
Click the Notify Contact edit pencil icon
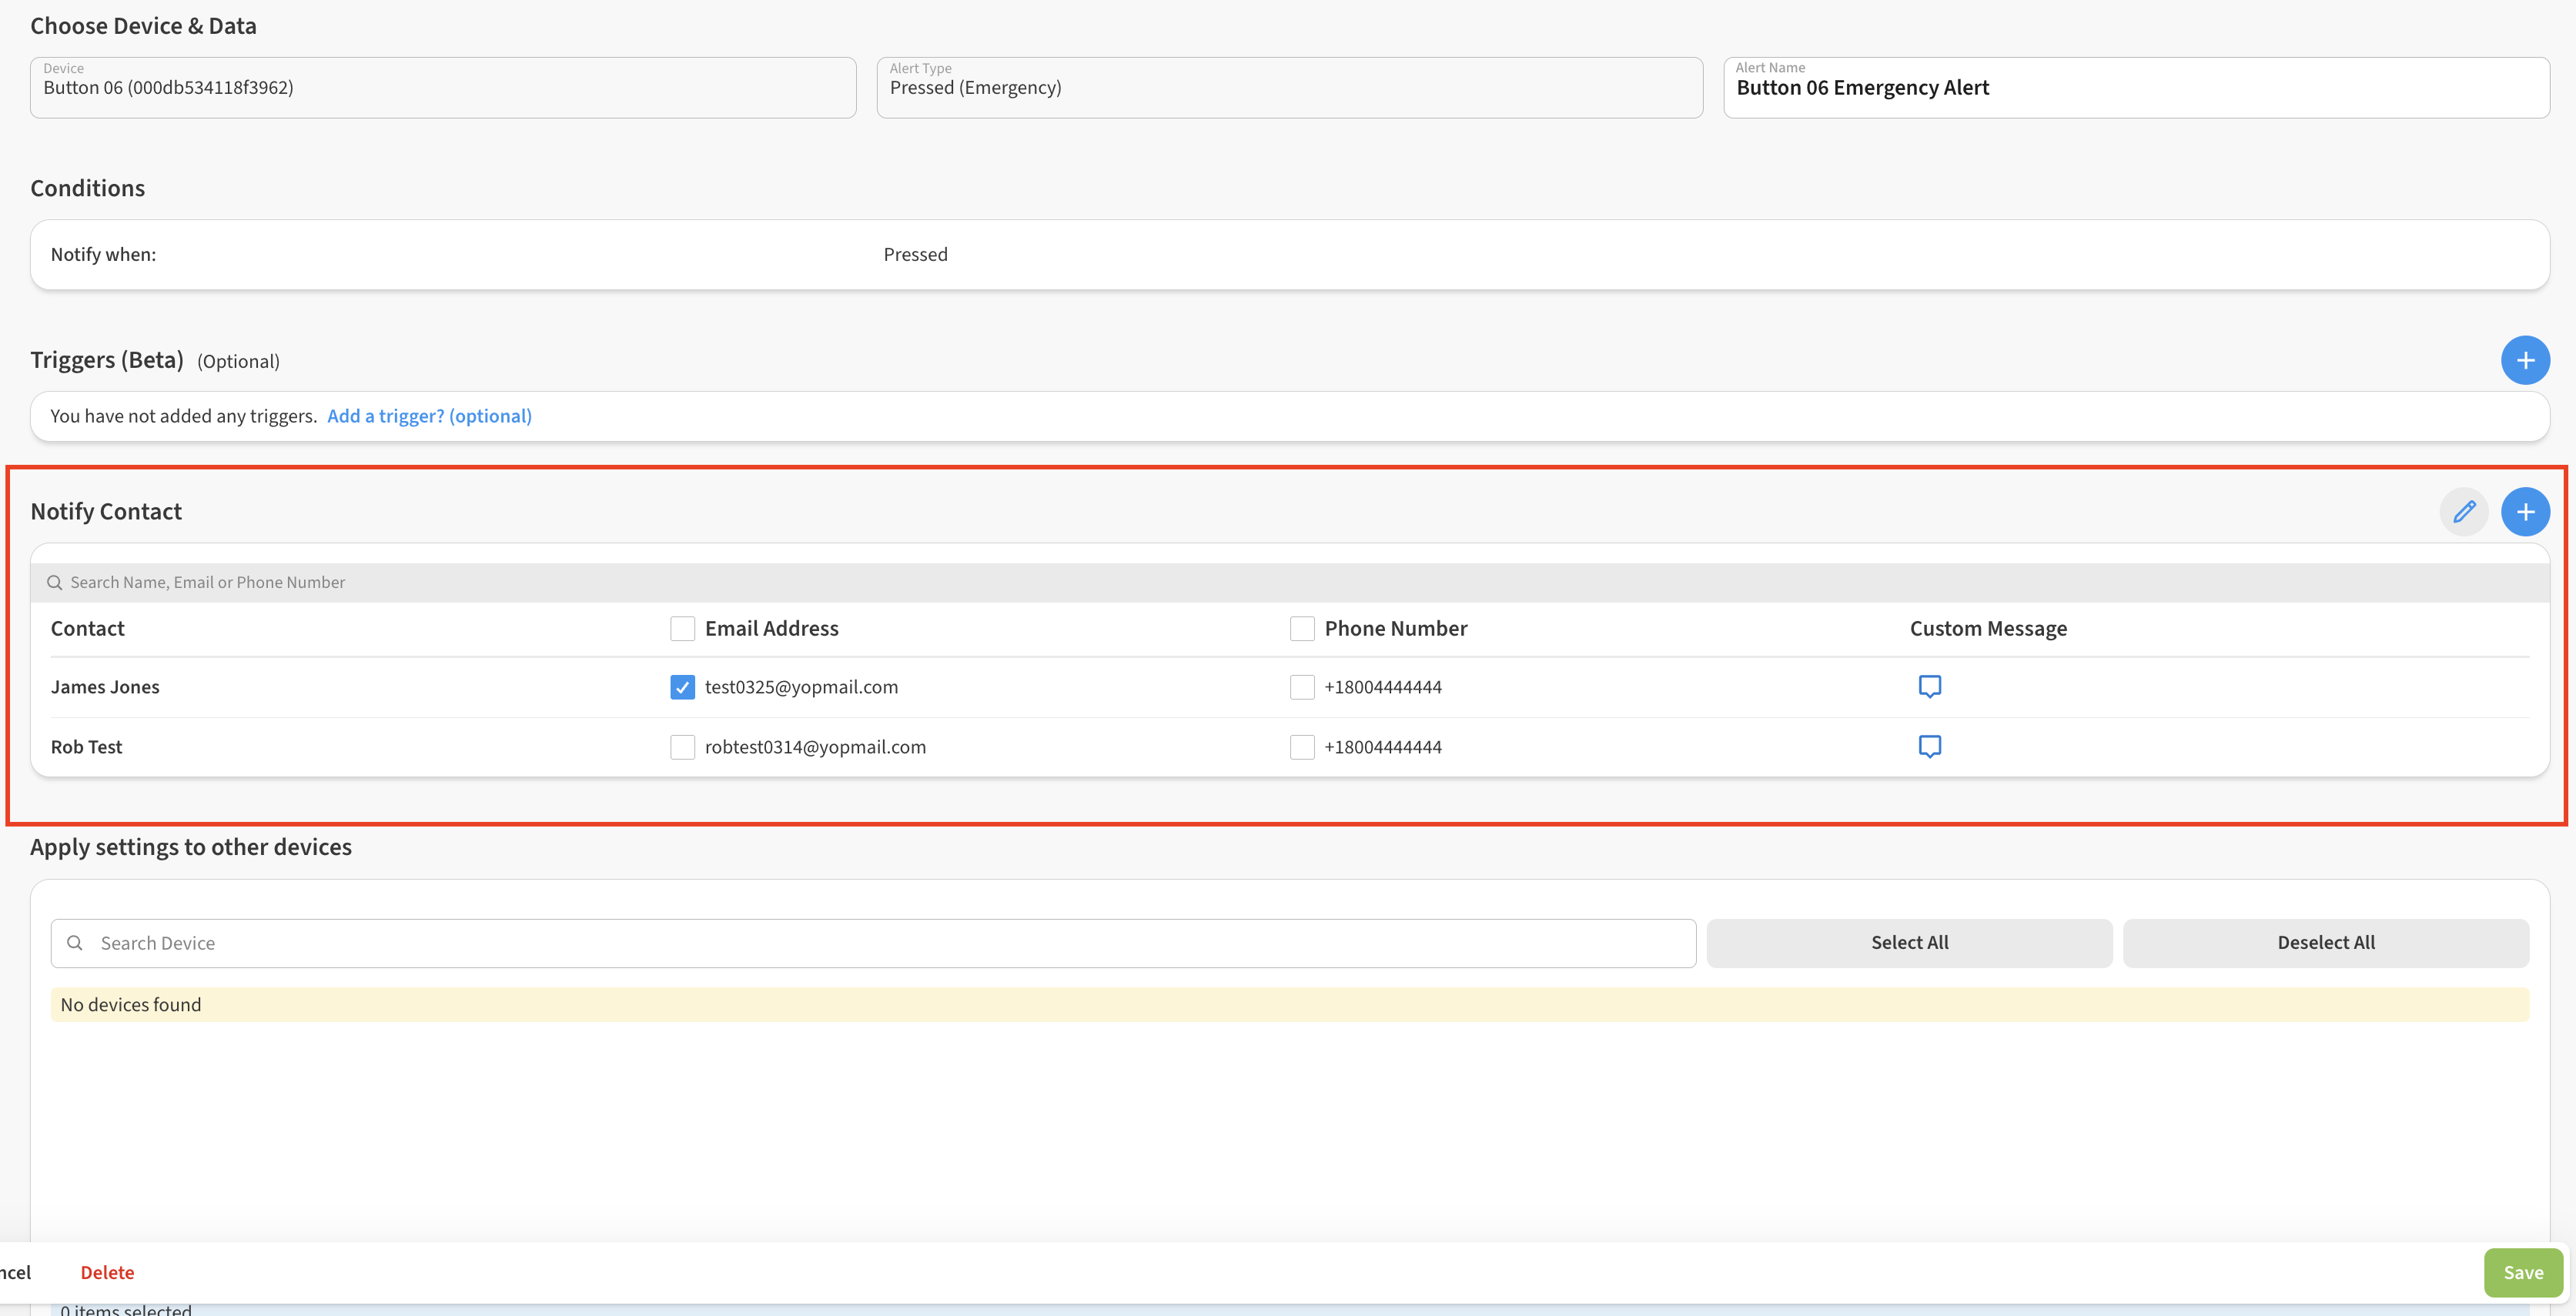pos(2463,512)
